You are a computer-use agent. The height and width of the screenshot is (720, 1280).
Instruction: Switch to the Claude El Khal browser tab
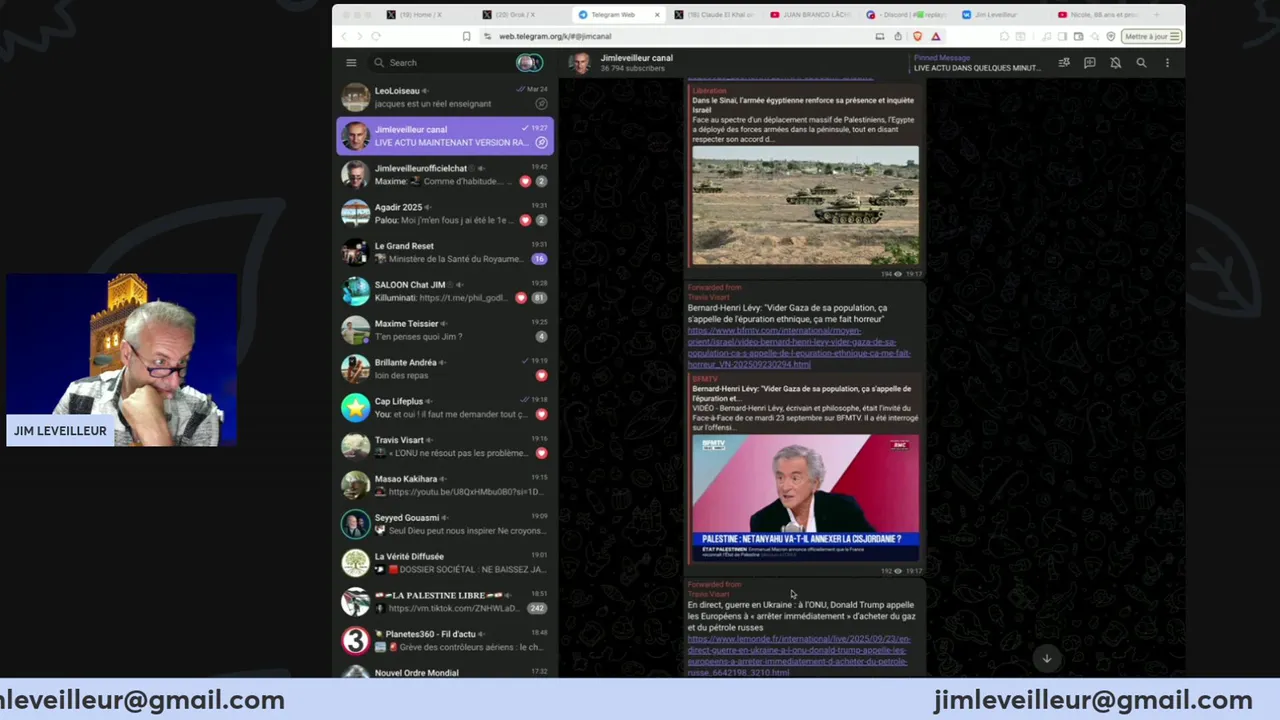pyautogui.click(x=712, y=15)
